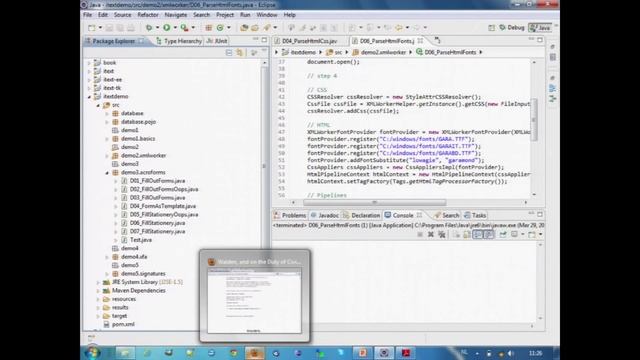Click the green Run toolbar button
The height and width of the screenshot is (360, 640).
point(167,28)
